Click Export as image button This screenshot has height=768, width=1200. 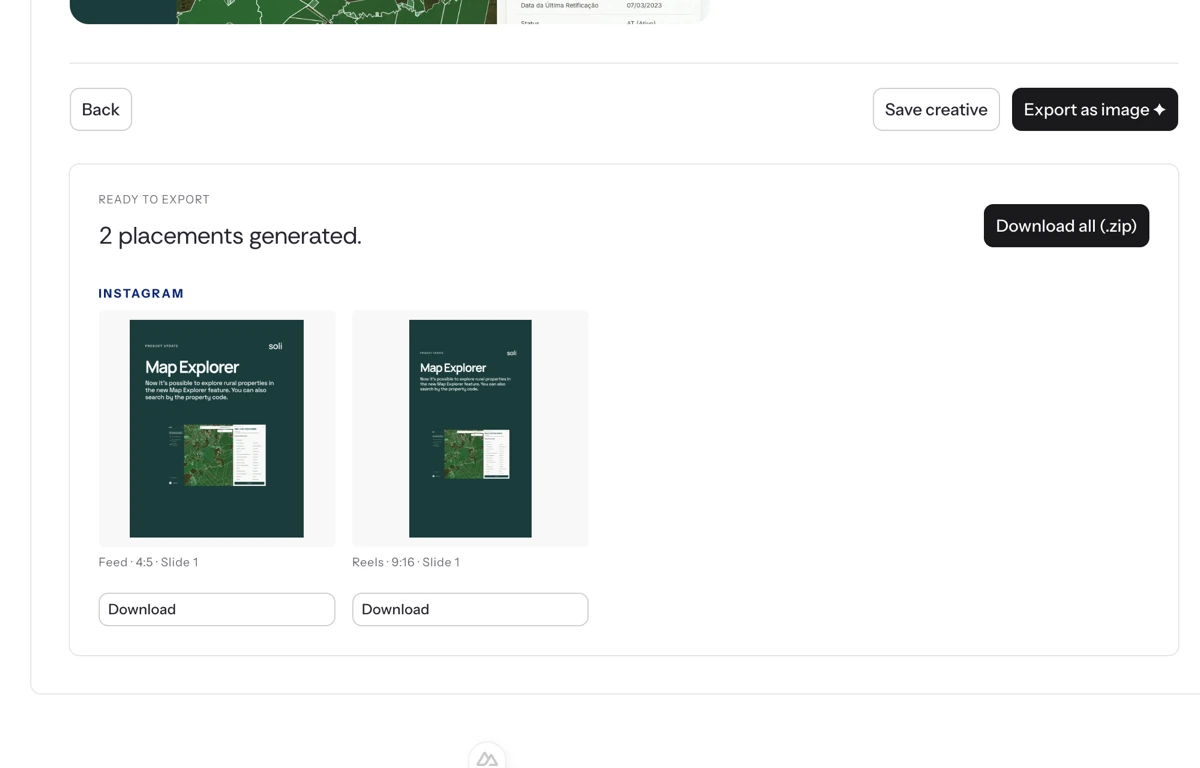click(x=1095, y=109)
